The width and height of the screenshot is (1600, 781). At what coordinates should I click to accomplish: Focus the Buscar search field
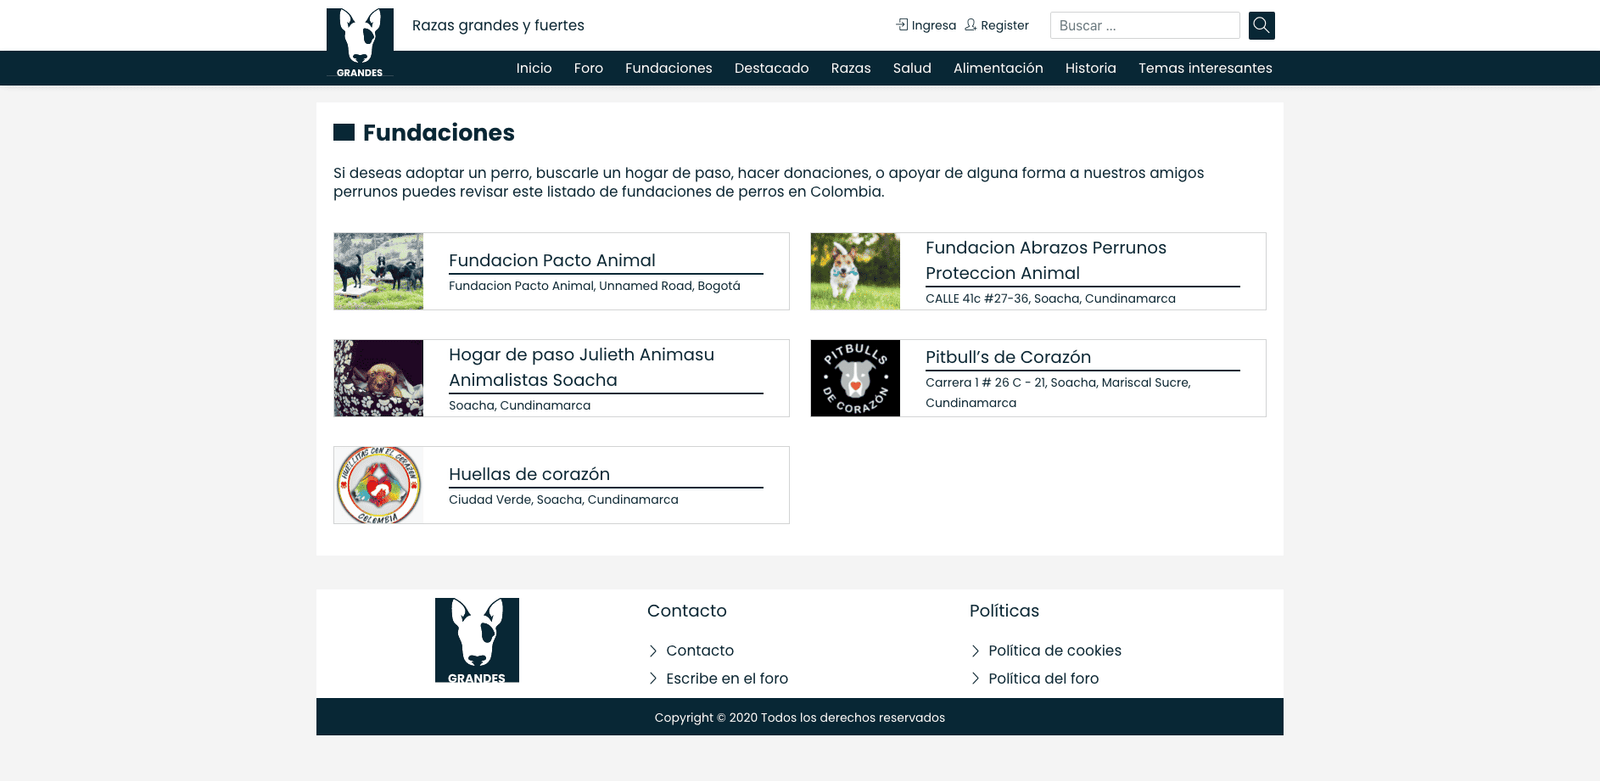tap(1145, 25)
